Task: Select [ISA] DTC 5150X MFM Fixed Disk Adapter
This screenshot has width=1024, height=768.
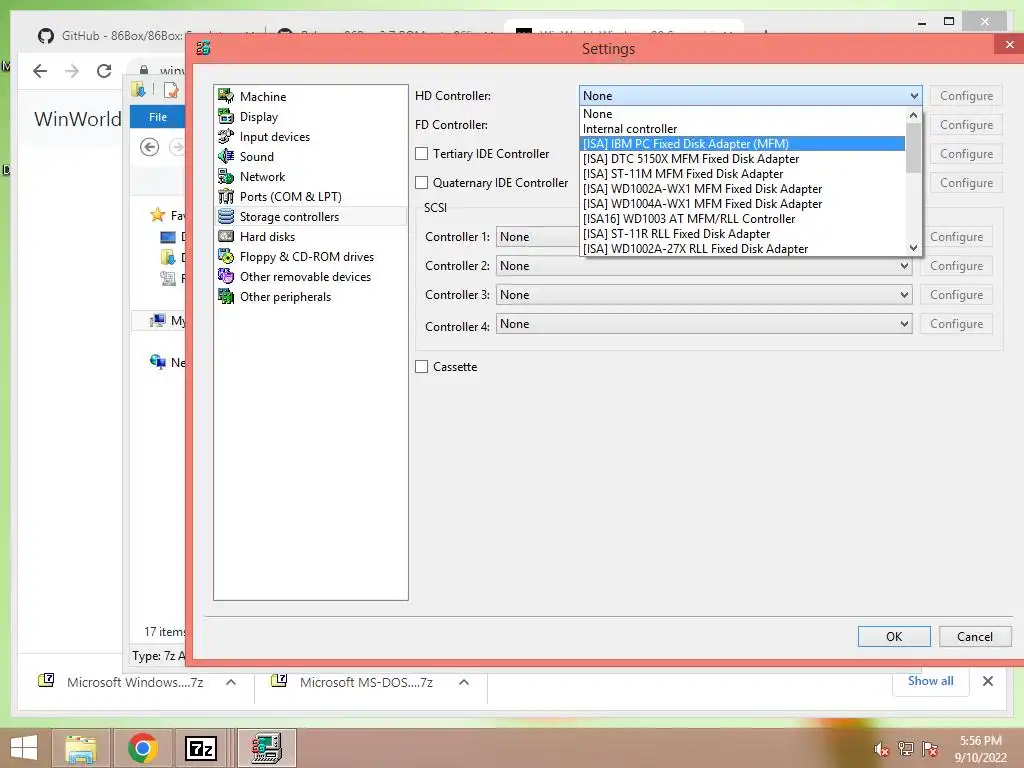Action: pos(743,159)
